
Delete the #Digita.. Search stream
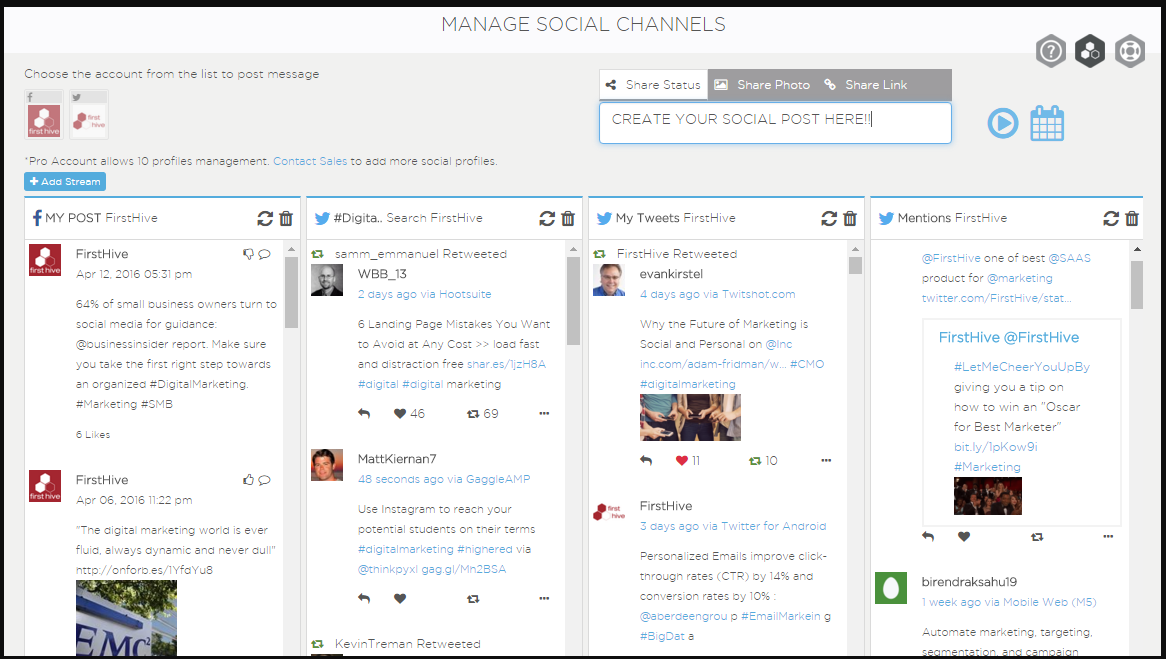pos(568,218)
